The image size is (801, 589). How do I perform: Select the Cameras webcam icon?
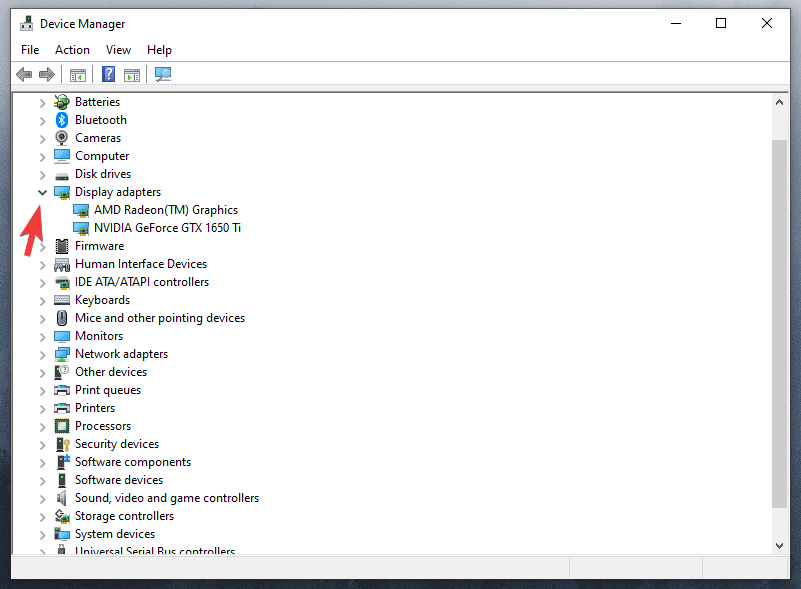pyautogui.click(x=62, y=138)
